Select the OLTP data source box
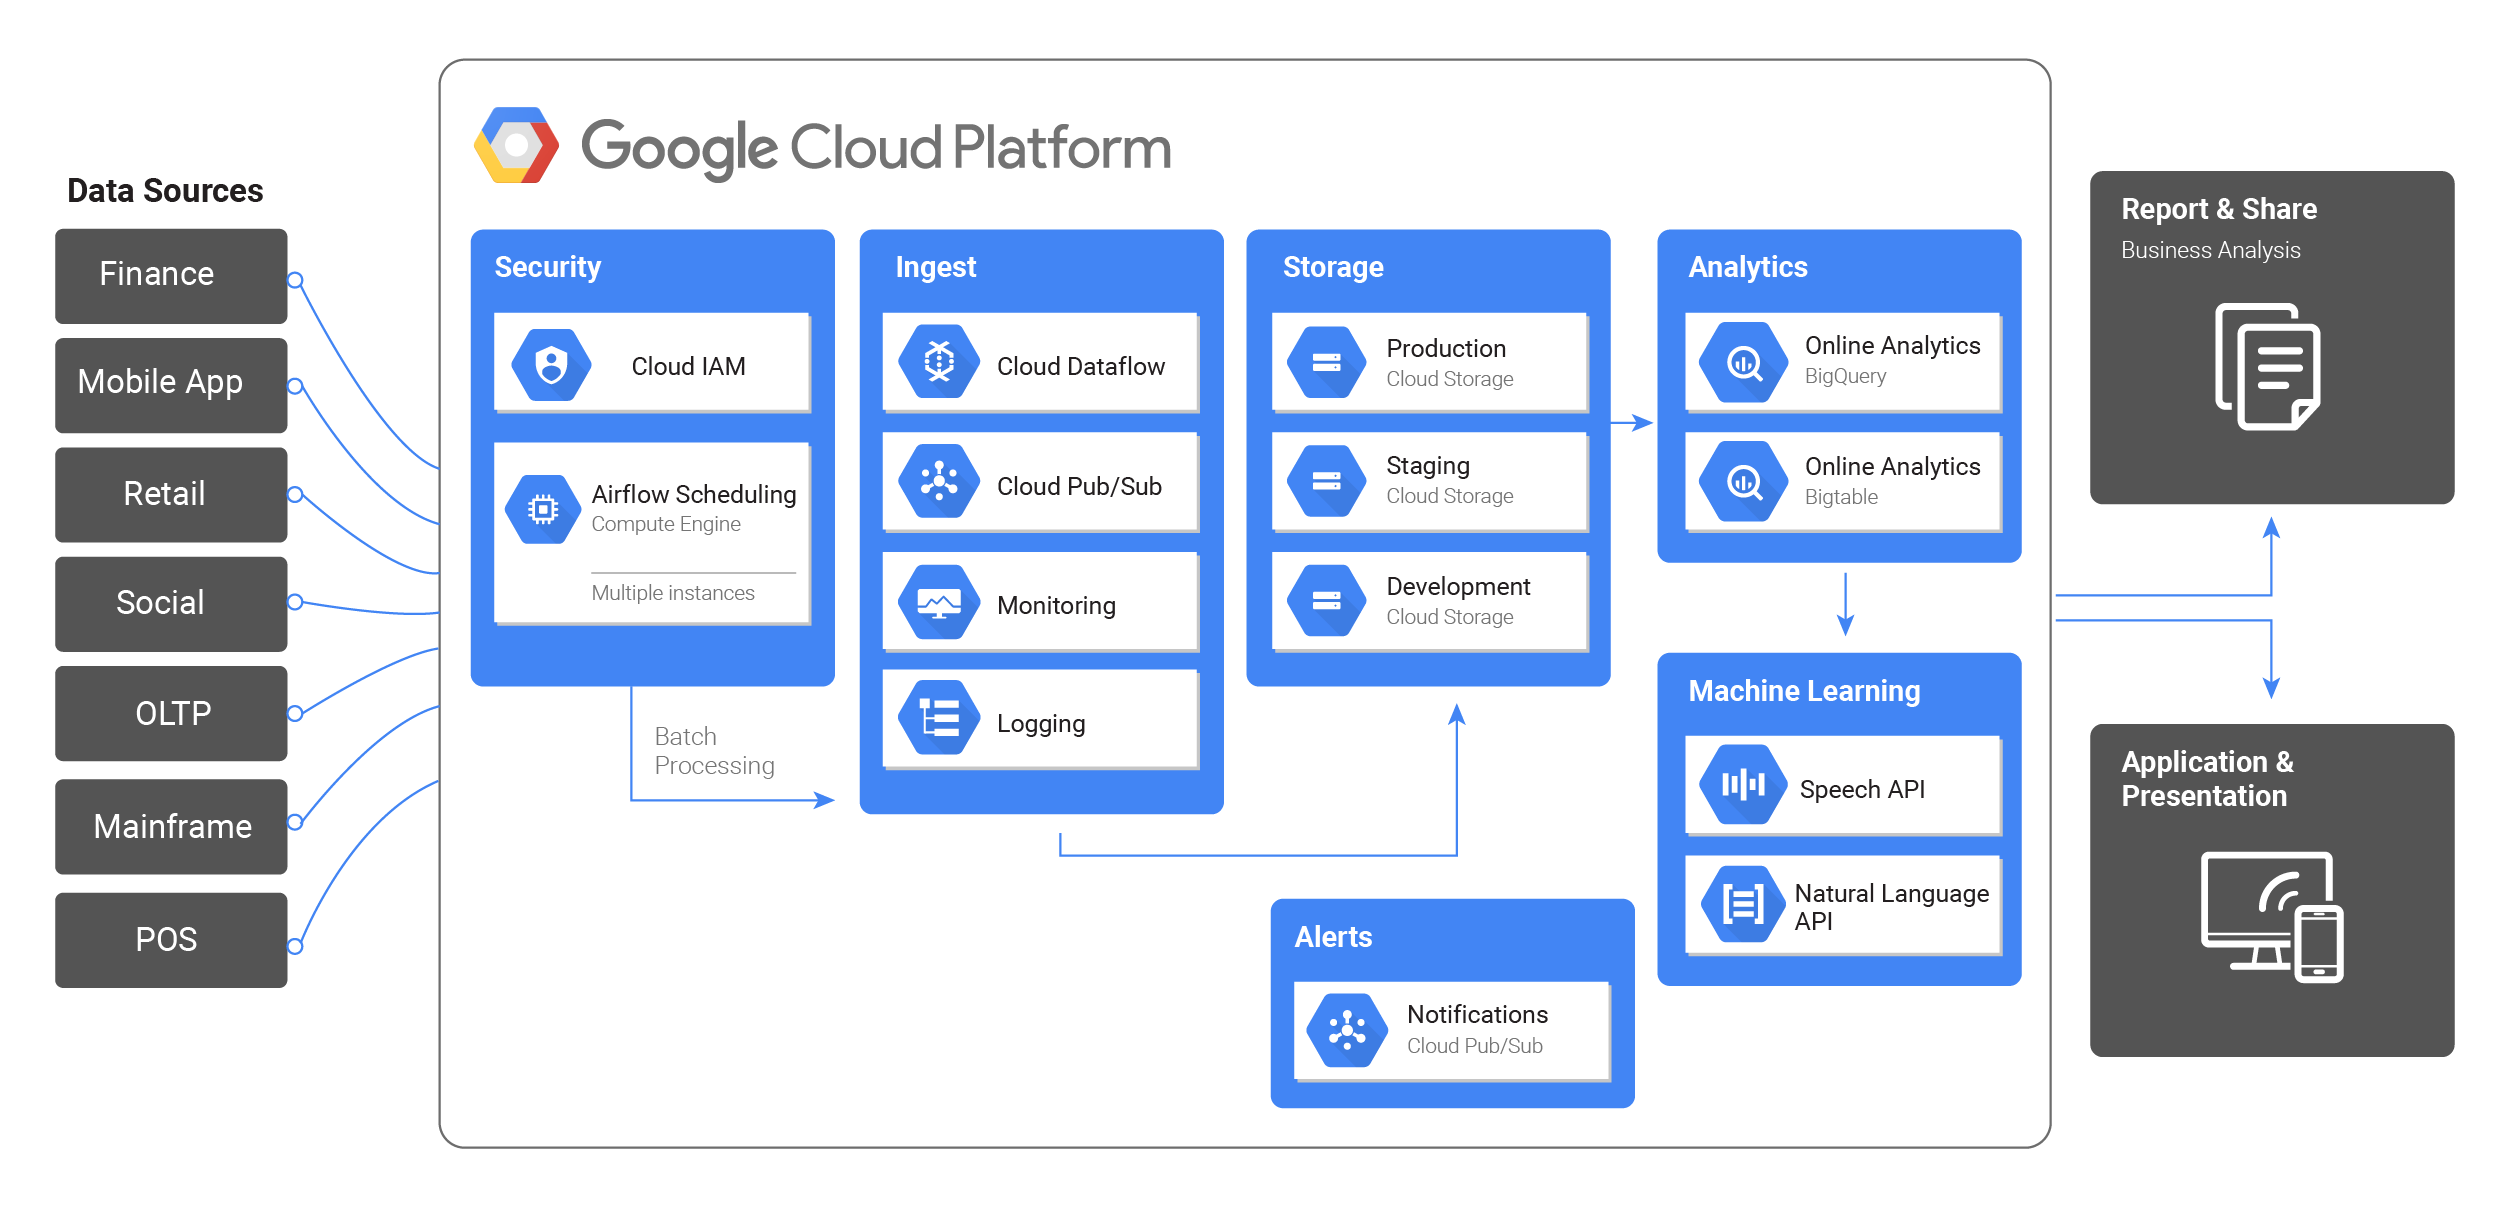Screen dimensions: 2501x1222 click(171, 714)
